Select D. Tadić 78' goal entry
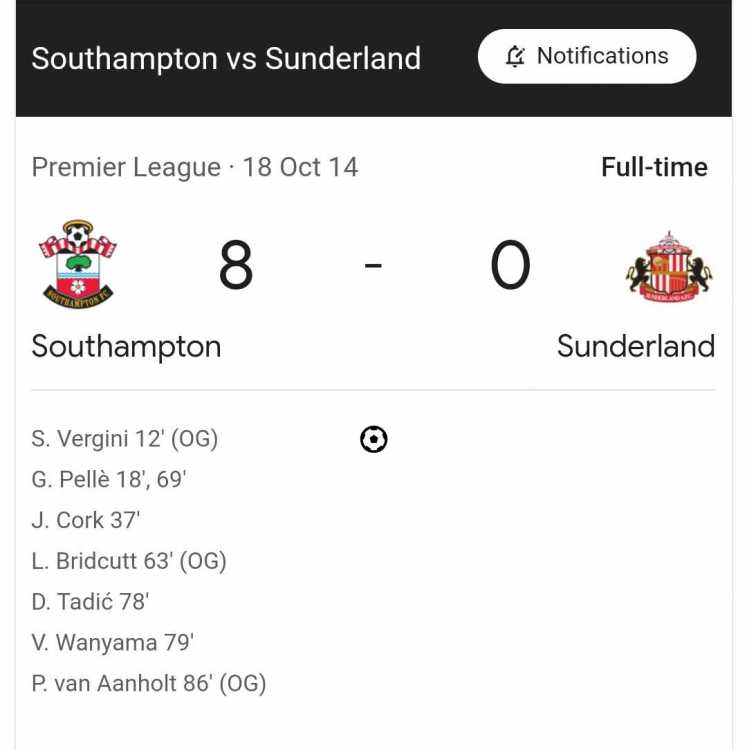 90,602
